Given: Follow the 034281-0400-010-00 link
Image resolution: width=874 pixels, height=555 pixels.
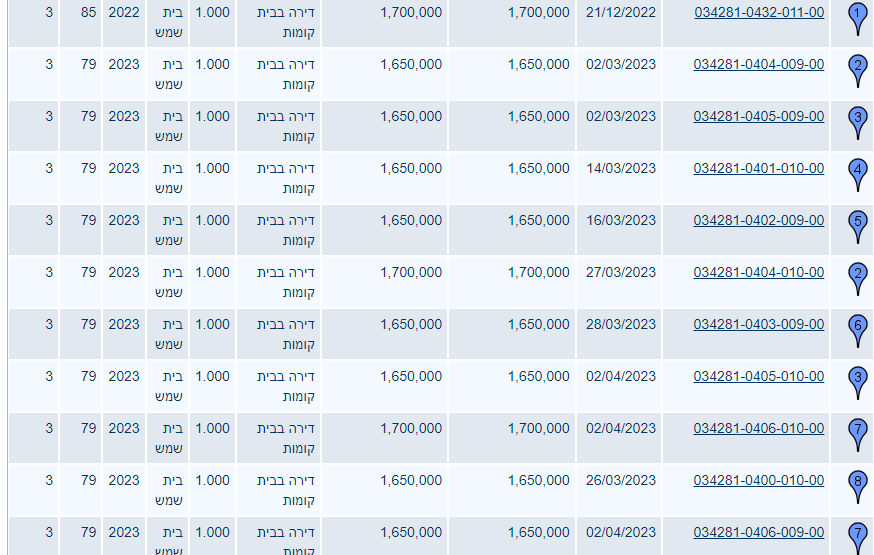Looking at the screenshot, I should 759,480.
